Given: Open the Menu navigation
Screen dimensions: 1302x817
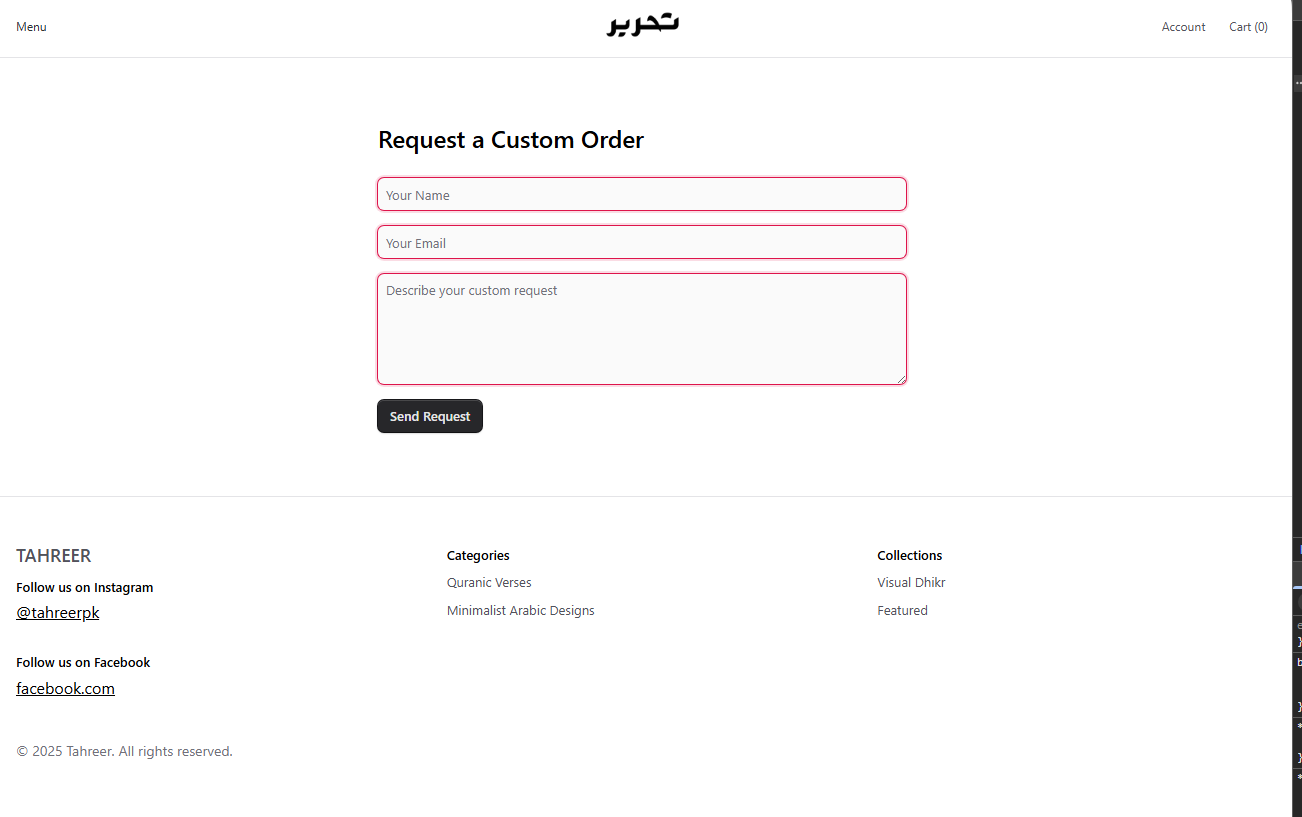Looking at the screenshot, I should 31,26.
